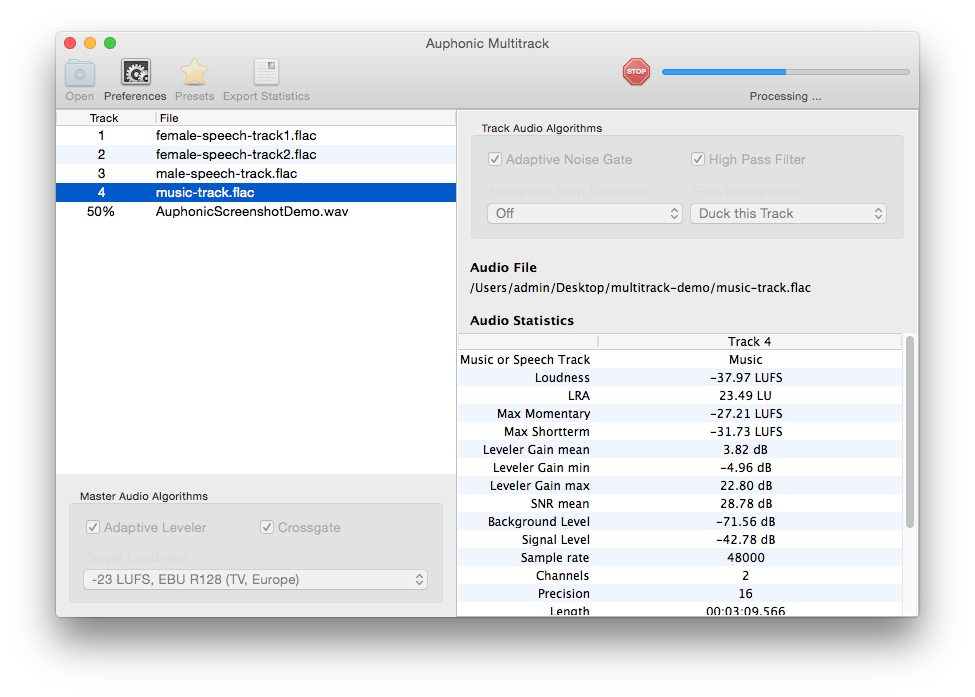Close the Auphonic Multitrack window
Screen dimensions: 975x697
[x=70, y=43]
